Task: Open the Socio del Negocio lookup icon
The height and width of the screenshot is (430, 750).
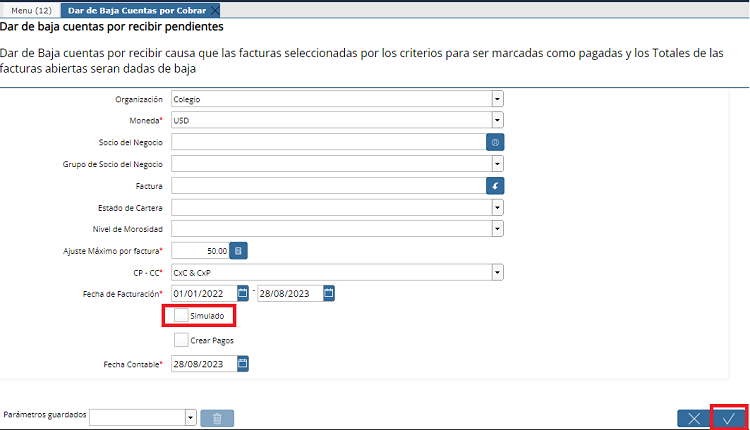Action: 495,142
